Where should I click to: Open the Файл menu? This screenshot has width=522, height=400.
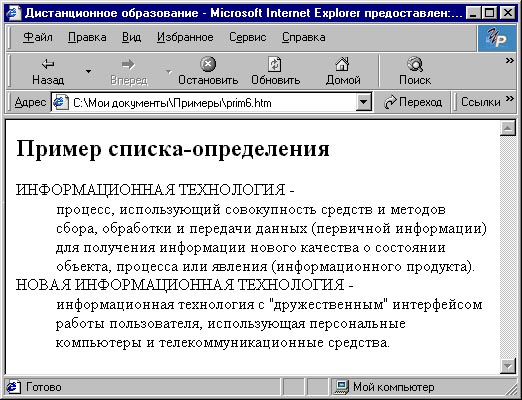tap(38, 37)
